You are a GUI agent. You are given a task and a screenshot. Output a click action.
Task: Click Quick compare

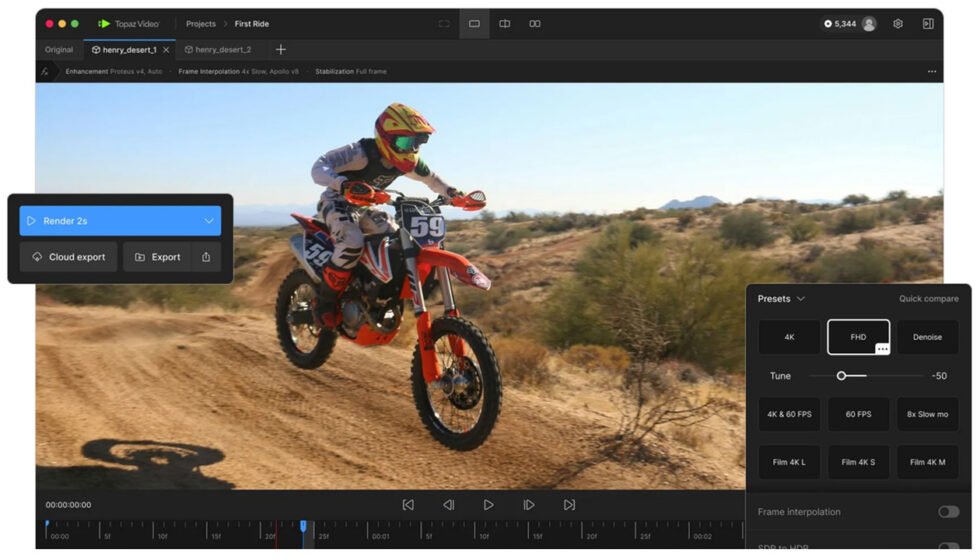click(x=928, y=299)
